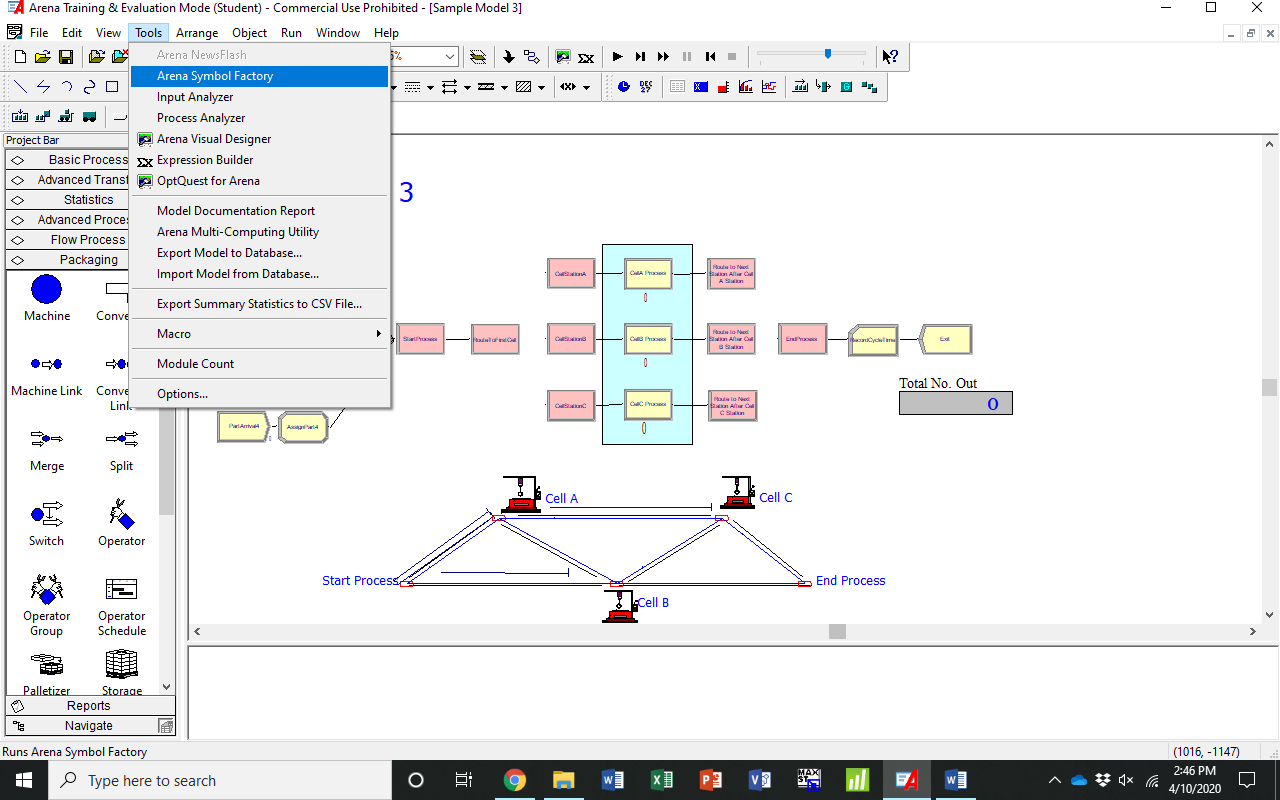Add a Level animation object

click(x=723, y=87)
